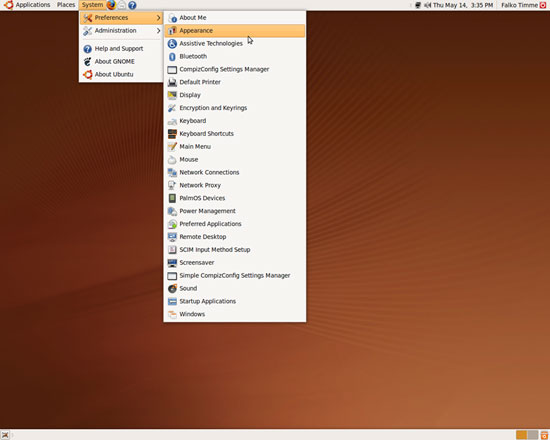Select Appearance from Preferences
This screenshot has width=550, height=440.
coord(235,31)
